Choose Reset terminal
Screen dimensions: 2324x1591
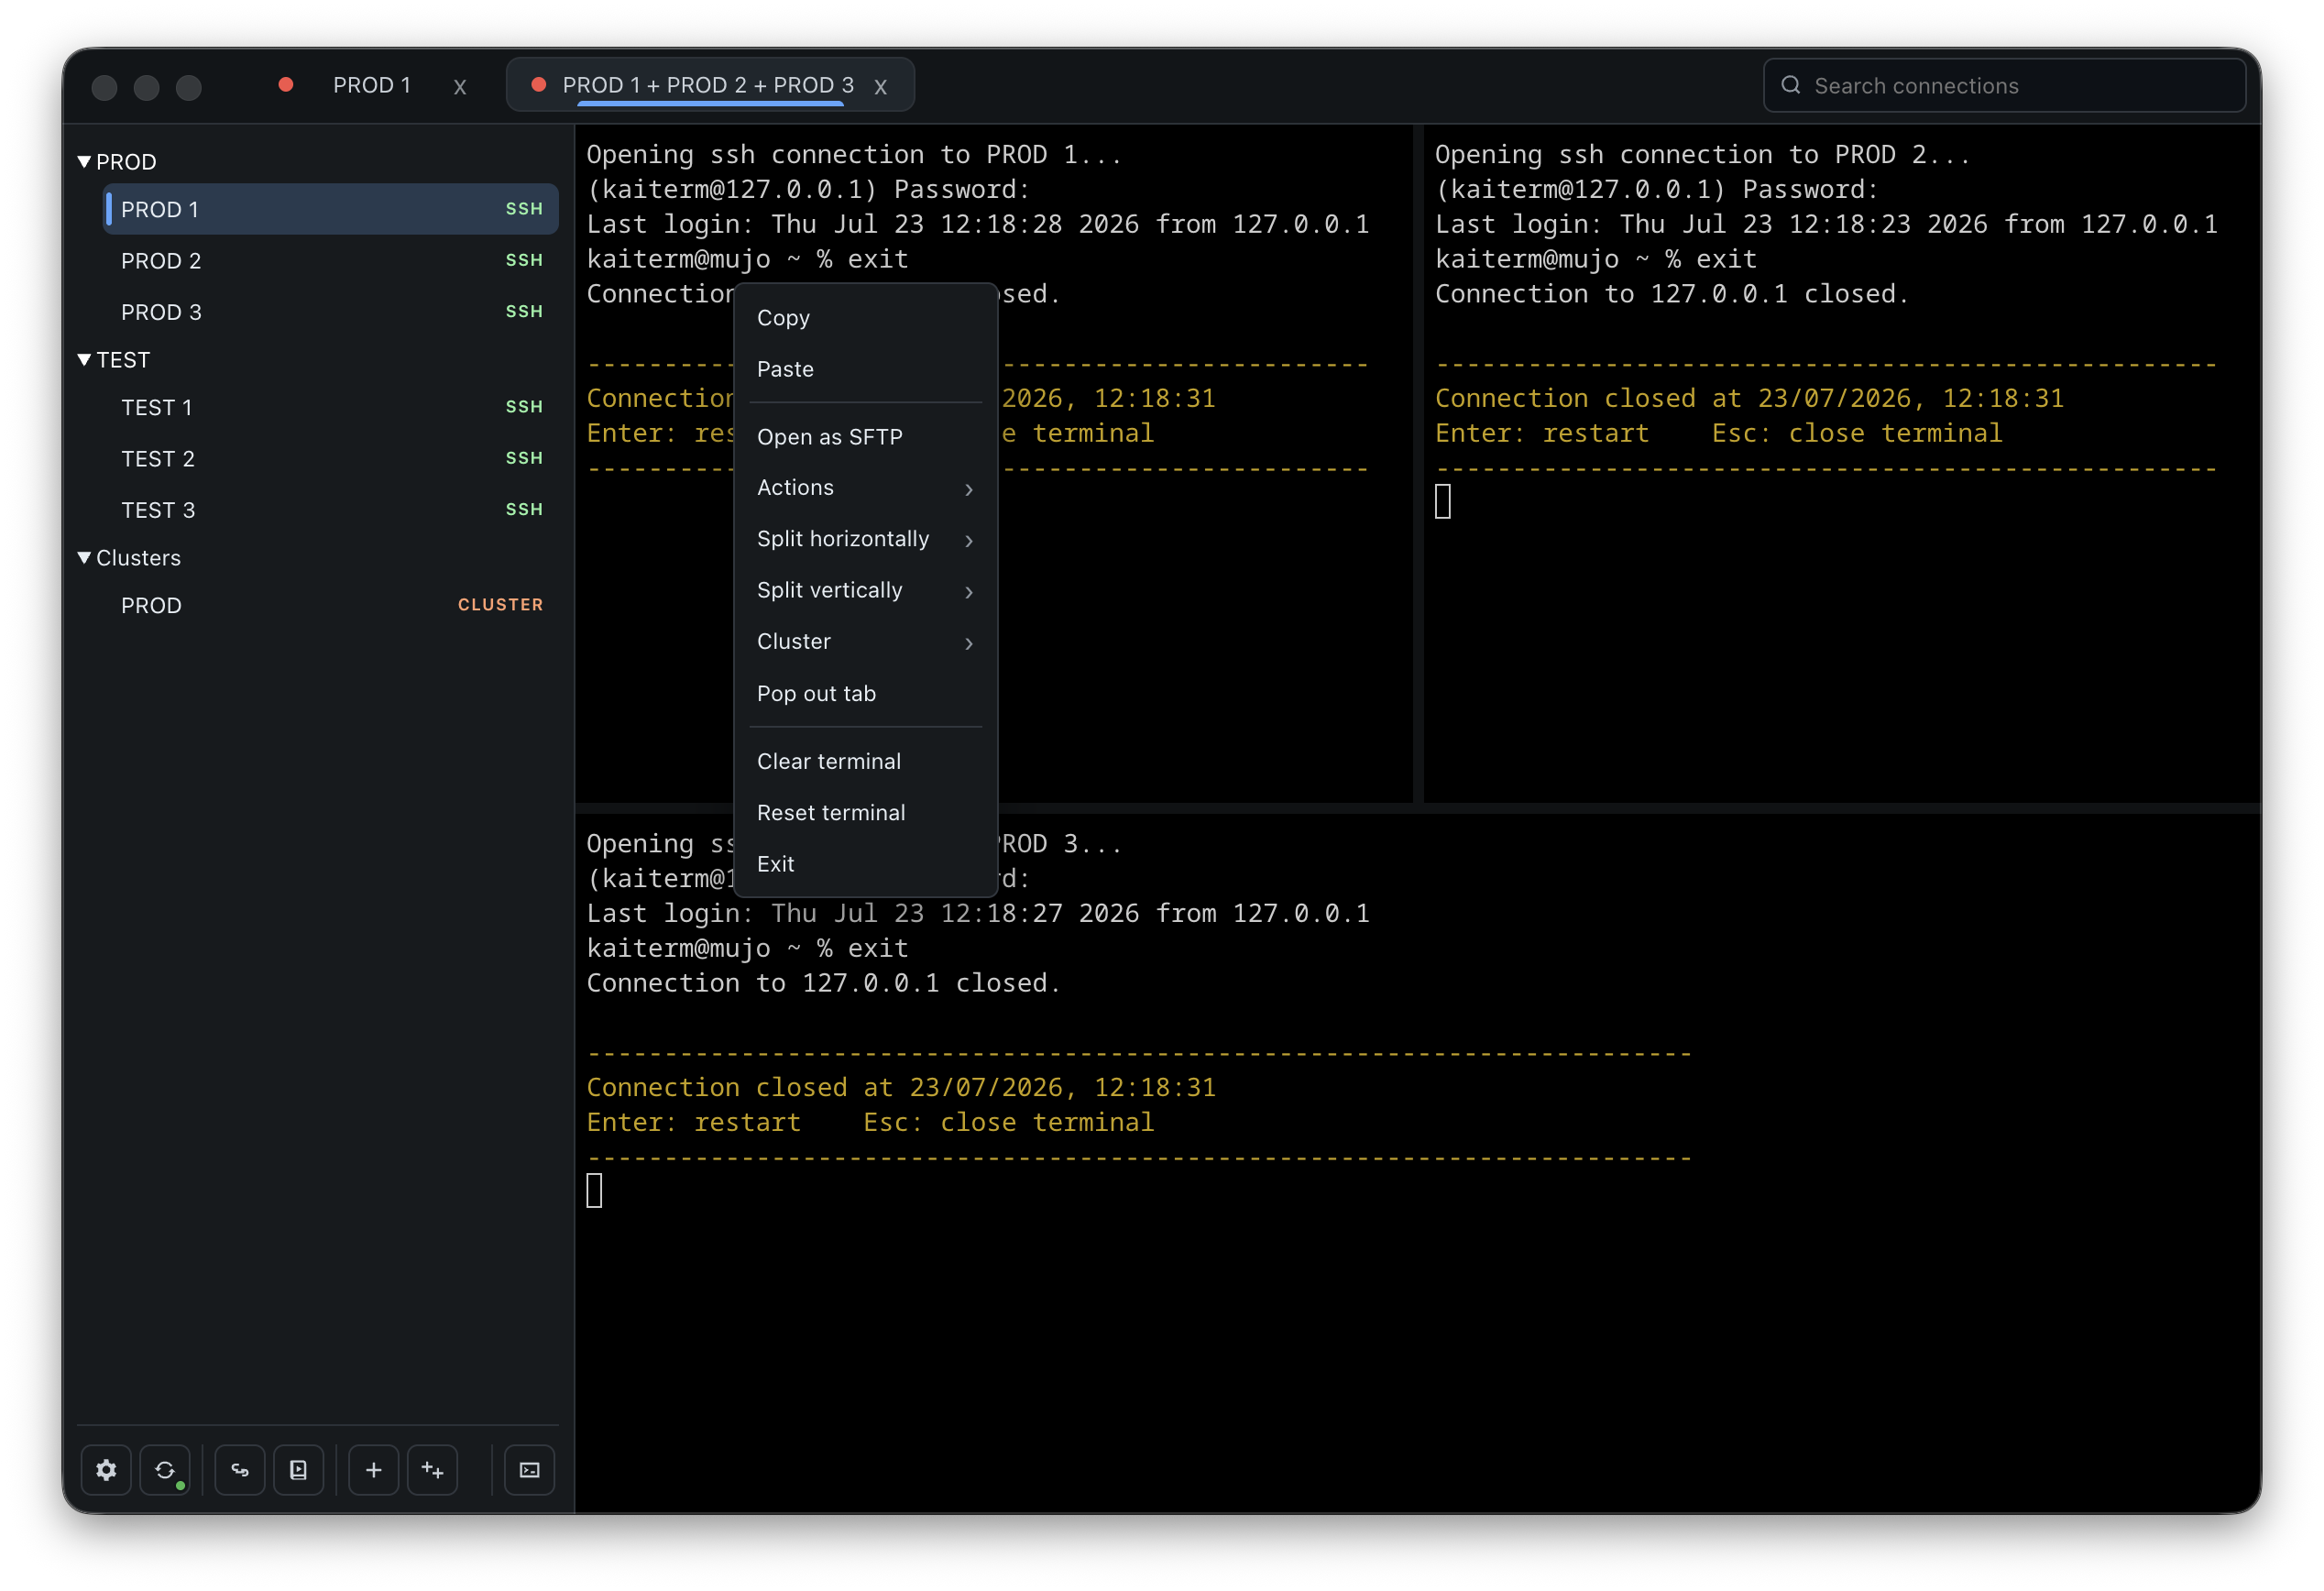(866, 813)
